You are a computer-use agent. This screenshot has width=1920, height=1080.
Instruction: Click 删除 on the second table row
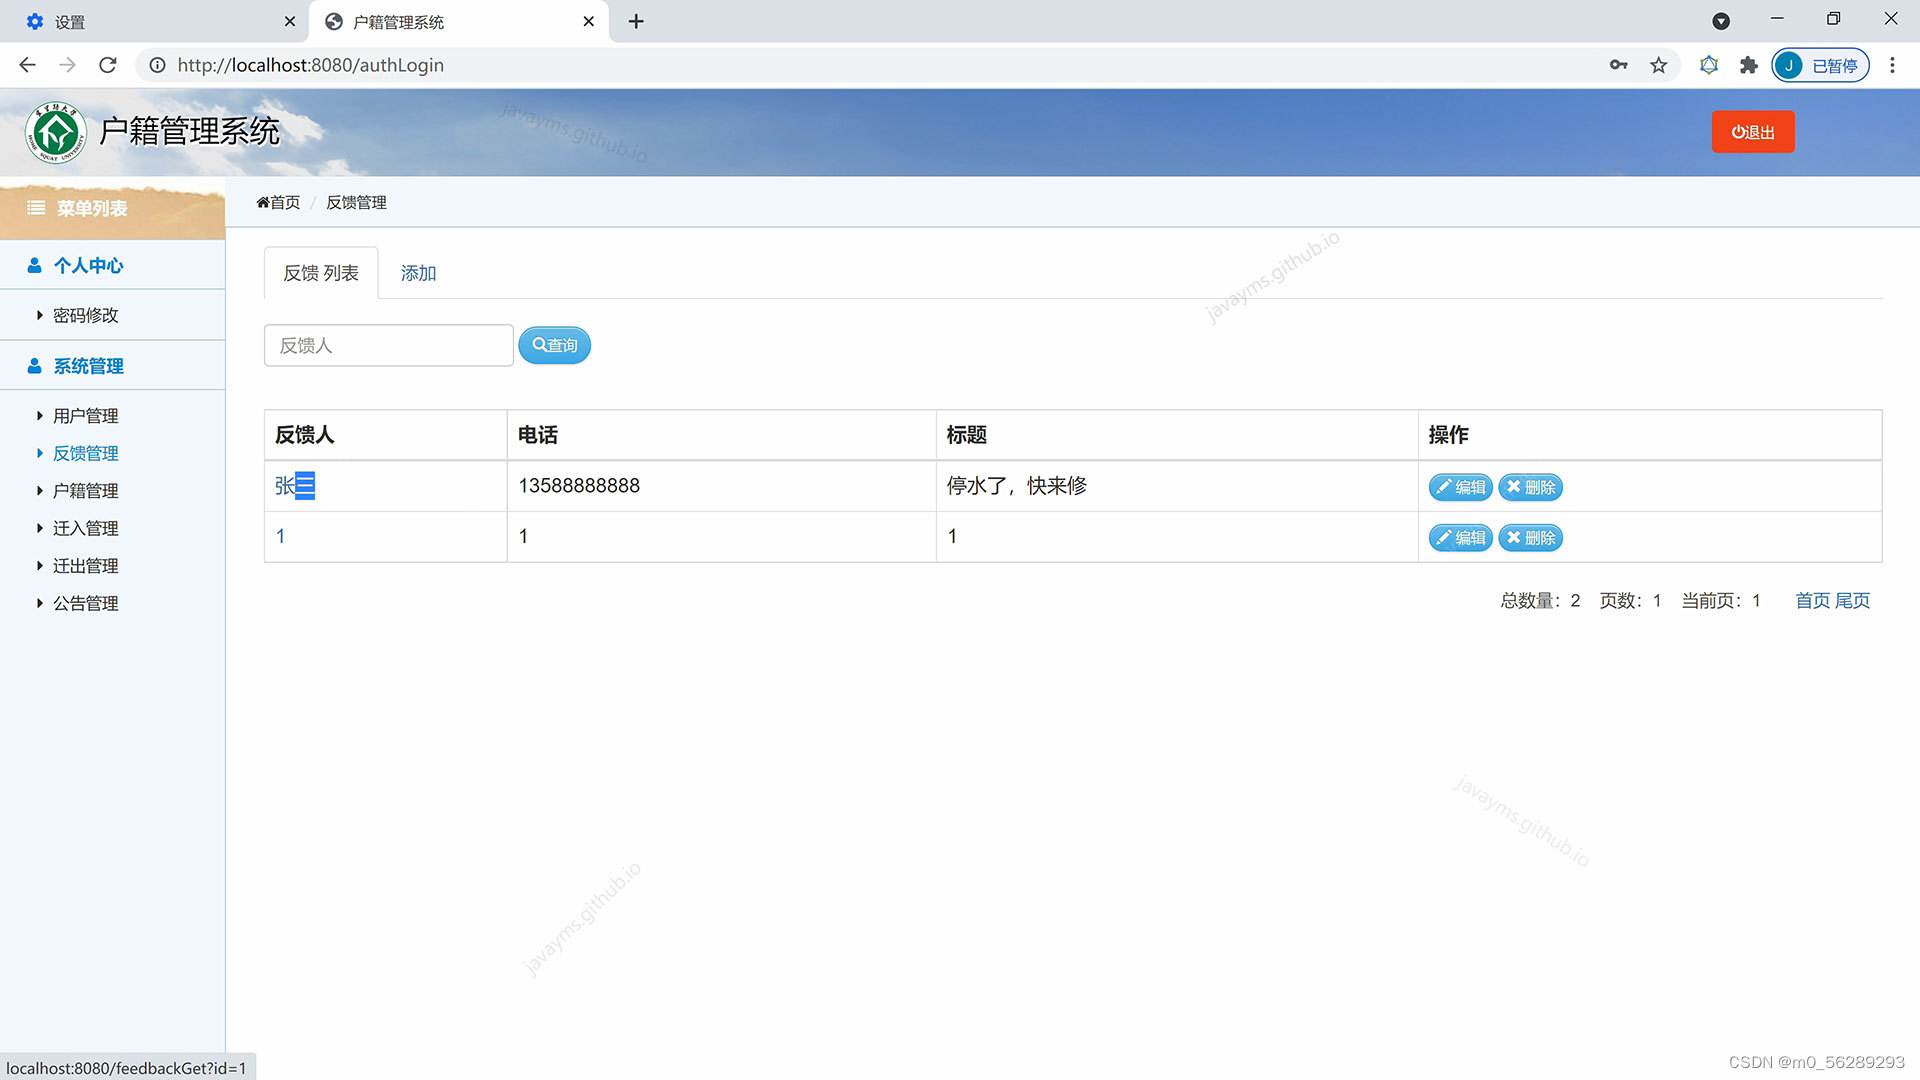[1530, 538]
